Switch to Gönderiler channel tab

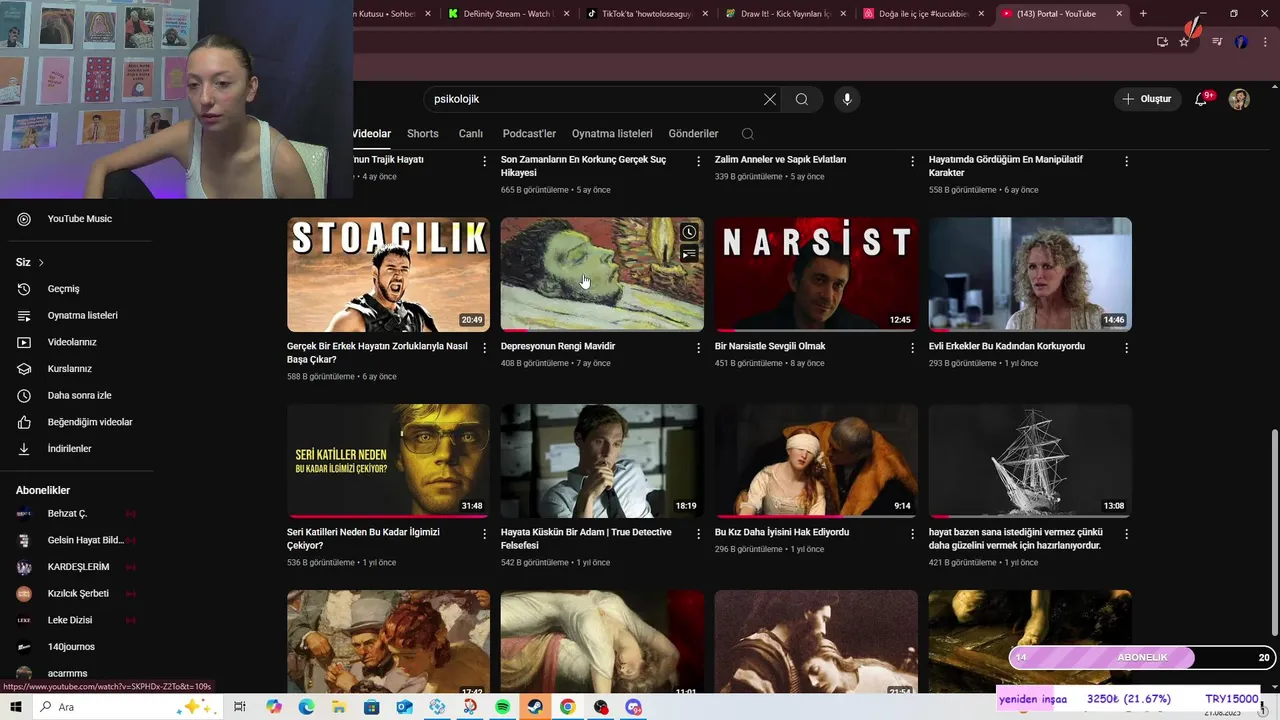(693, 134)
